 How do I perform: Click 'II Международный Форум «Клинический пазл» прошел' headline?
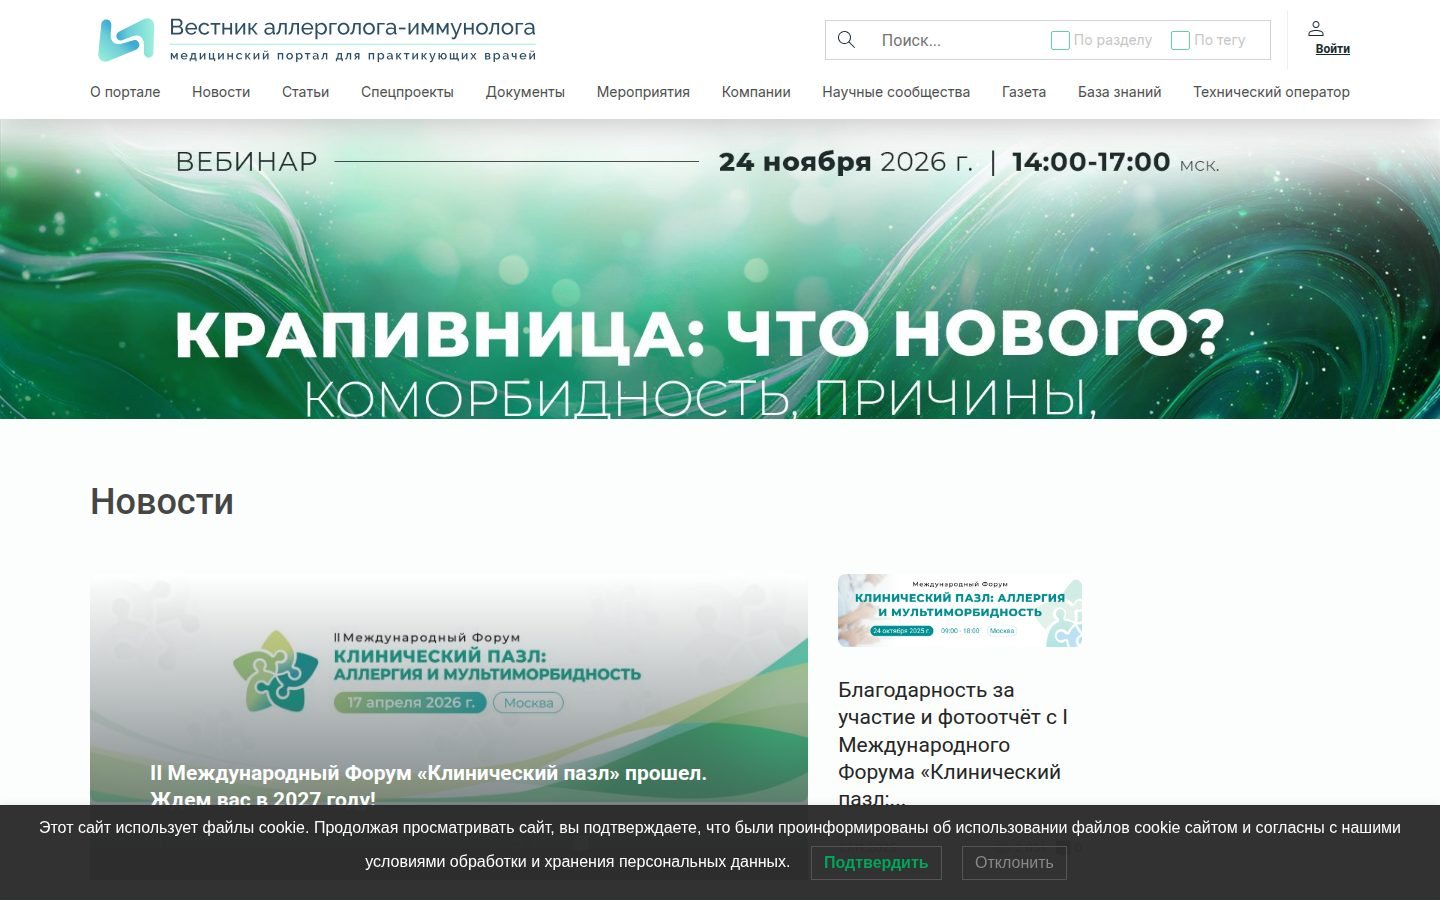point(428,785)
